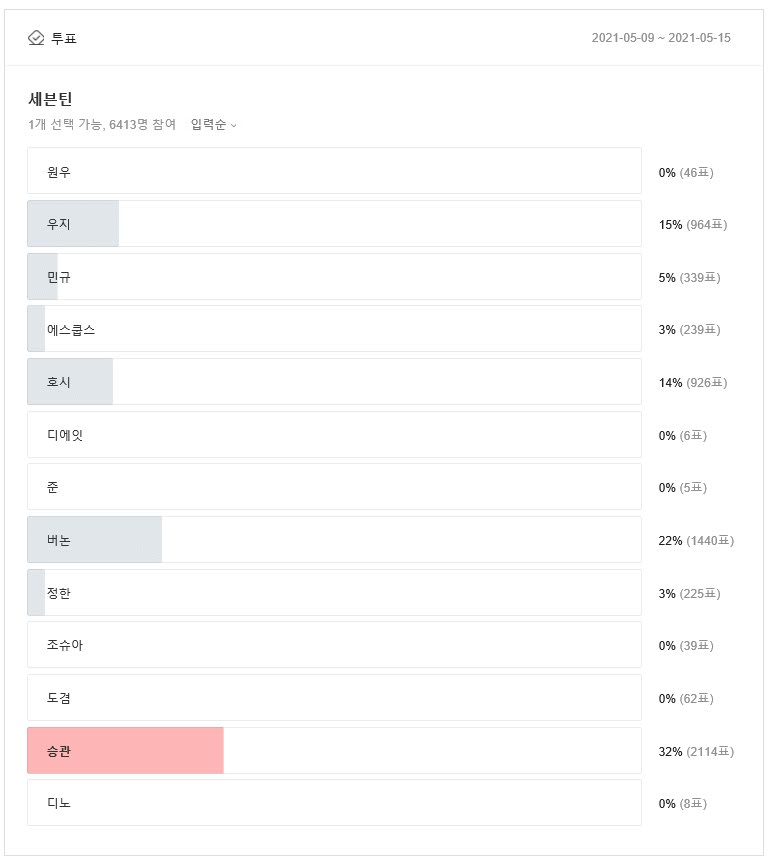Click the vote checkmark icon beside 투표
The width and height of the screenshot is (774, 862).
36,38
